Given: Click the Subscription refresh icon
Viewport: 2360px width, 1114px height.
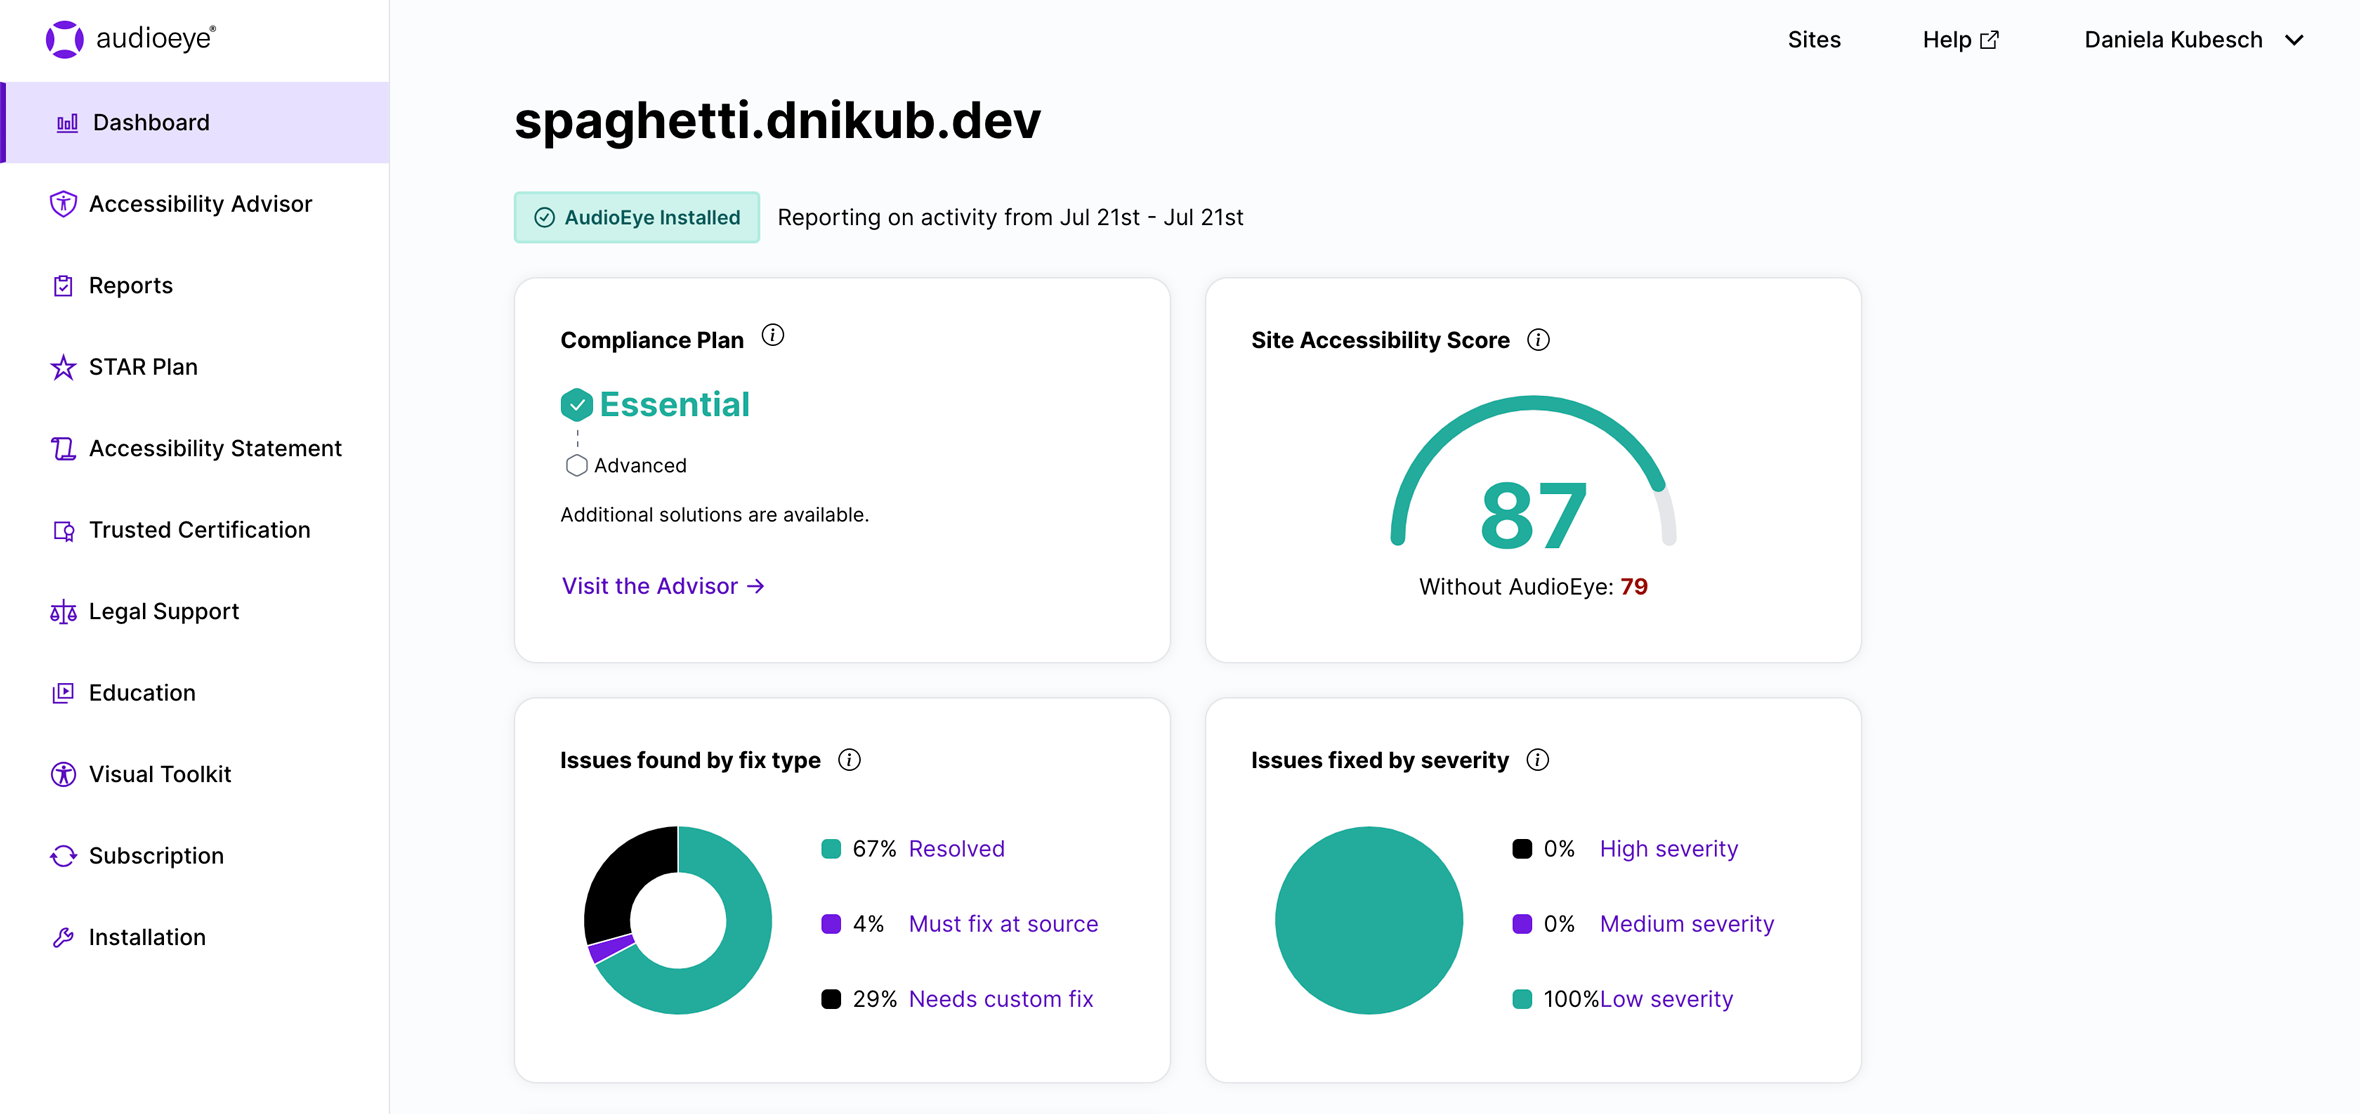Looking at the screenshot, I should coord(63,856).
